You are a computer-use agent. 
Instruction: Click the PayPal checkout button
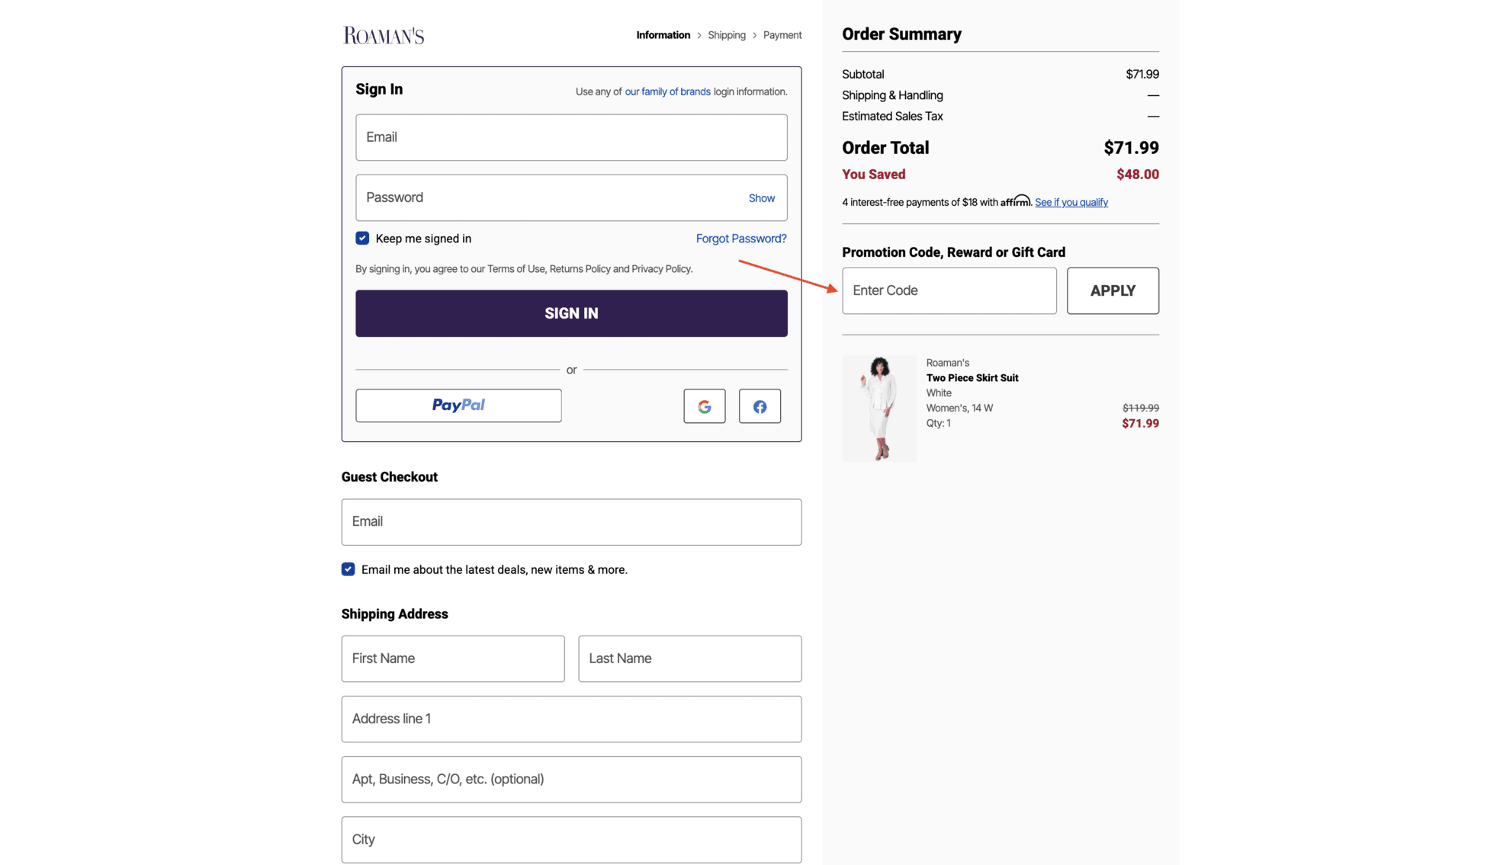click(x=458, y=406)
